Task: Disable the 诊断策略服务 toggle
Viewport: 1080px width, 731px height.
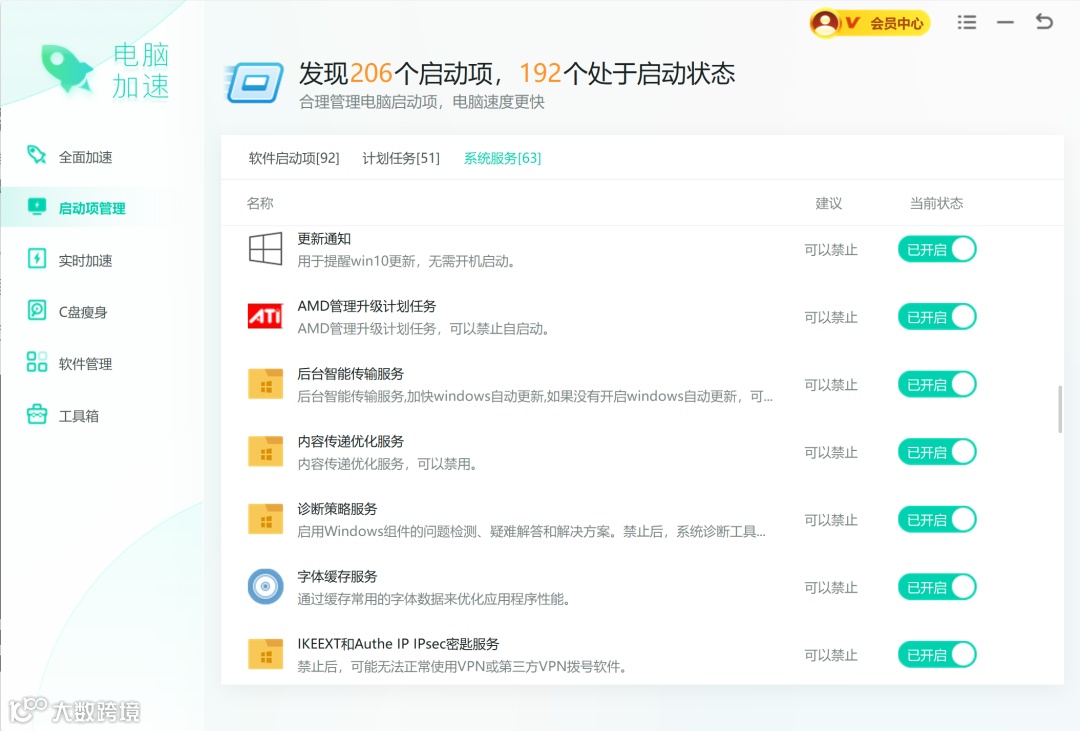Action: coord(937,519)
